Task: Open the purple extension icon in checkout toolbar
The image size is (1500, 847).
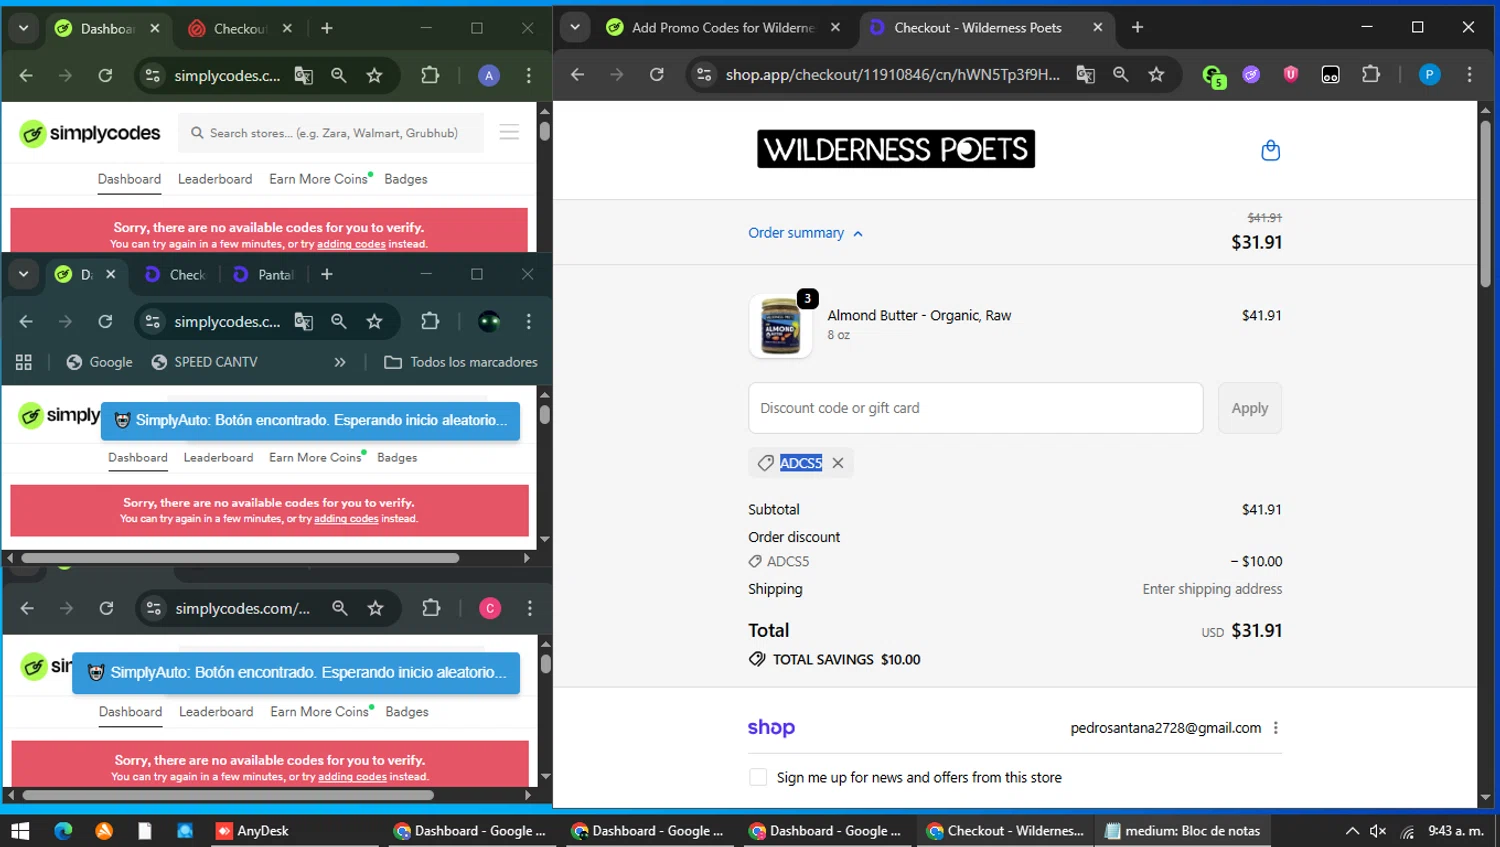Action: pos(1251,74)
